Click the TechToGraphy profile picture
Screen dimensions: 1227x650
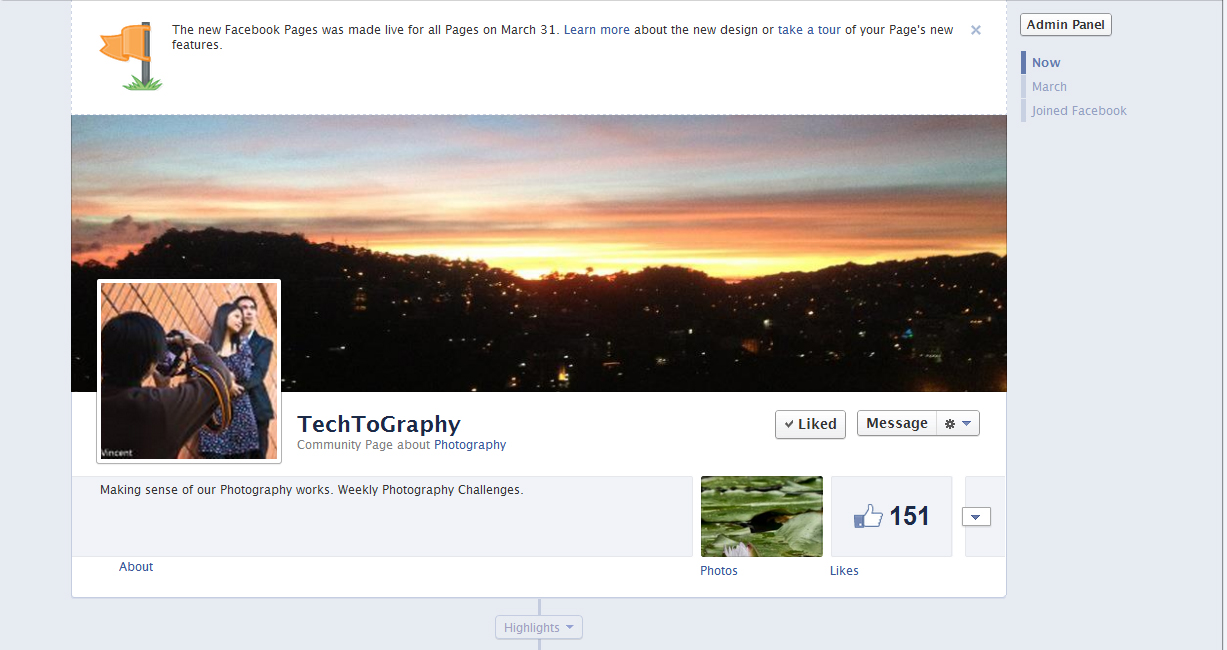tap(188, 370)
